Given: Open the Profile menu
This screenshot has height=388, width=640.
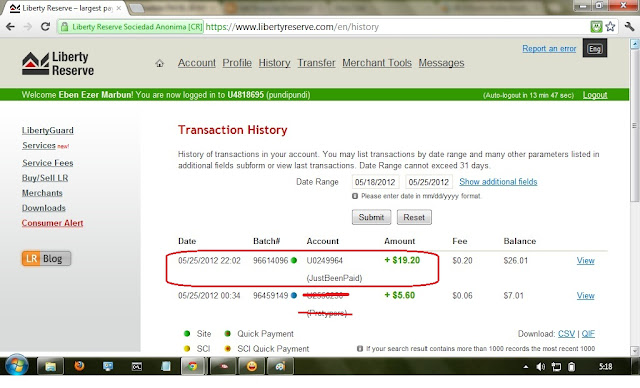Looking at the screenshot, I should pos(237,63).
